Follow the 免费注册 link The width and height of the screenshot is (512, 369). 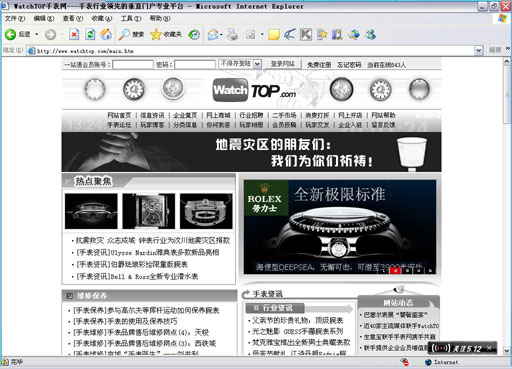tap(319, 65)
